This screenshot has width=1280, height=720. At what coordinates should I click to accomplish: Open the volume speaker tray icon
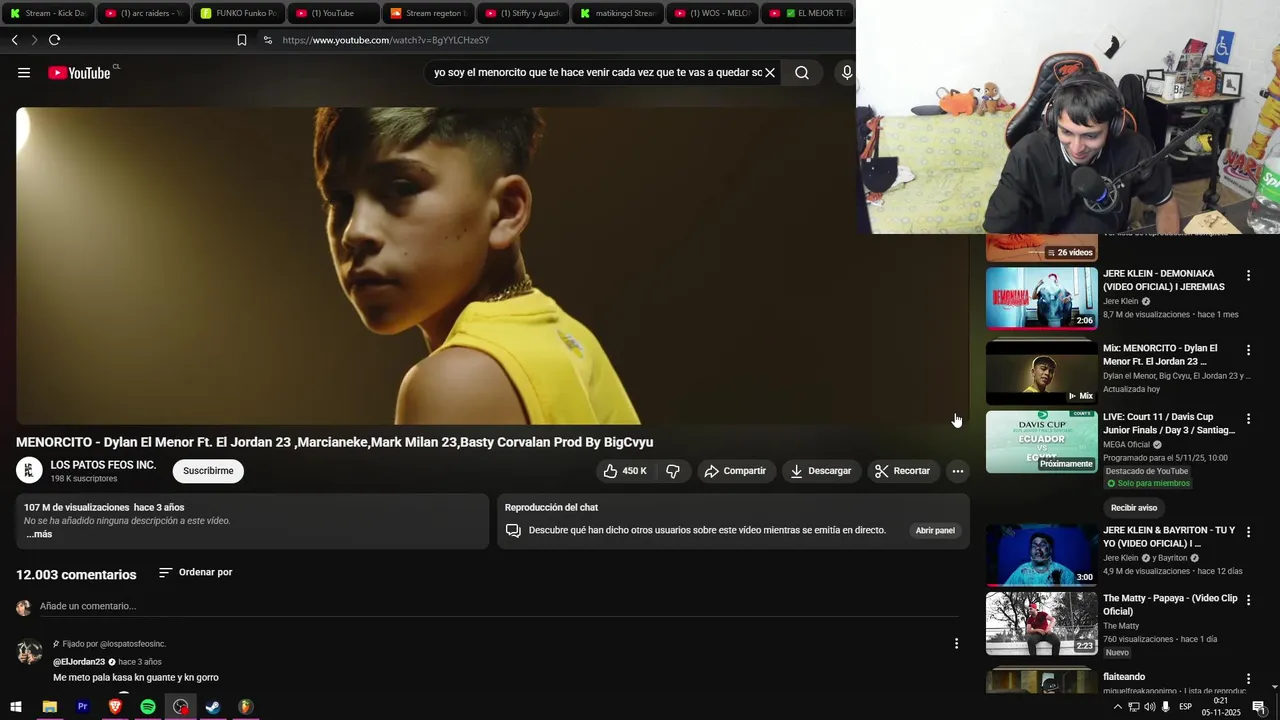1150,707
